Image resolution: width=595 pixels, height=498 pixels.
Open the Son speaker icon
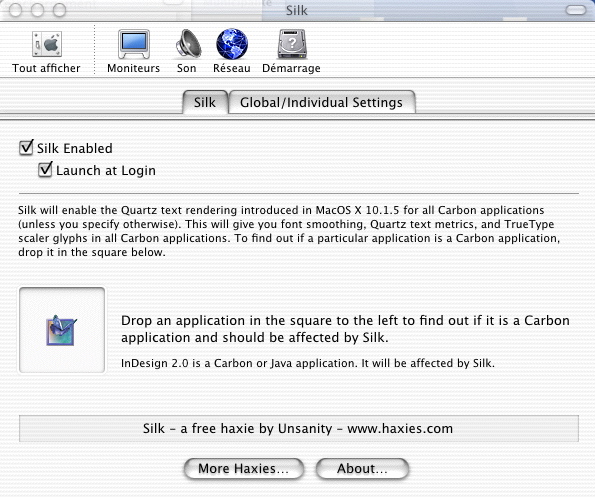click(188, 44)
